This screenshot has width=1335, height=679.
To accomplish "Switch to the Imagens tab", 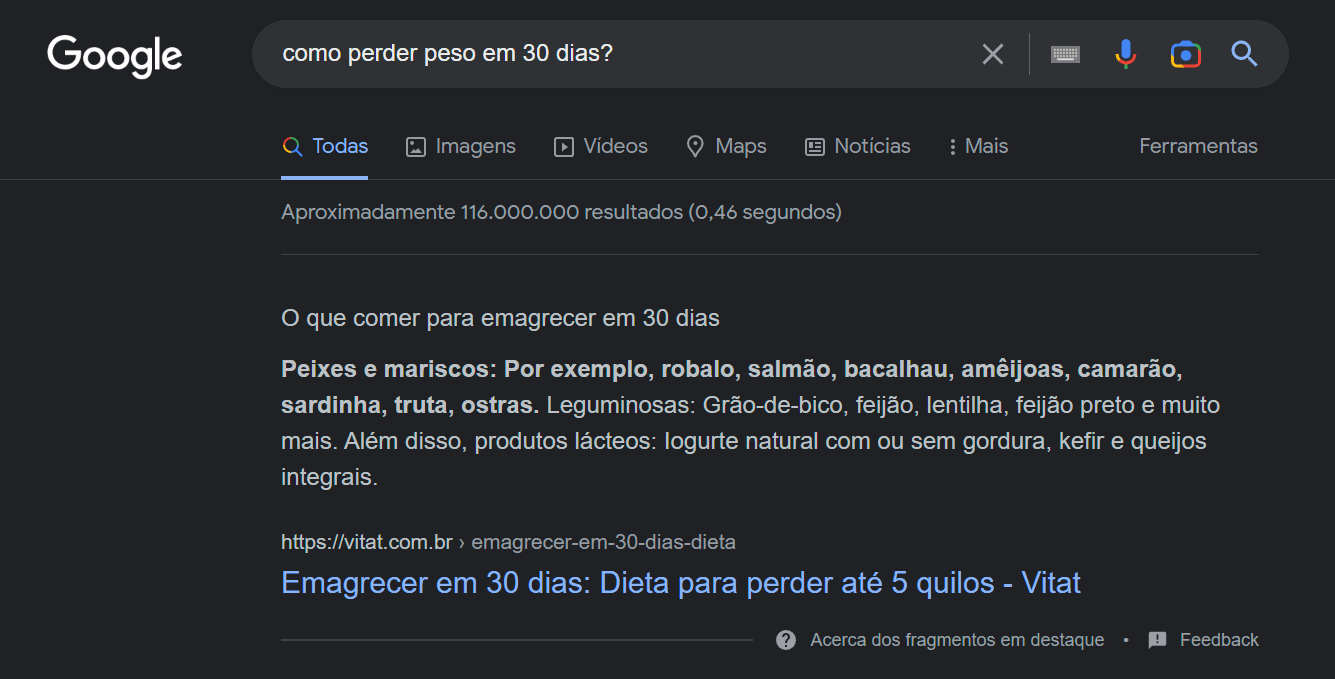I will coord(461,147).
